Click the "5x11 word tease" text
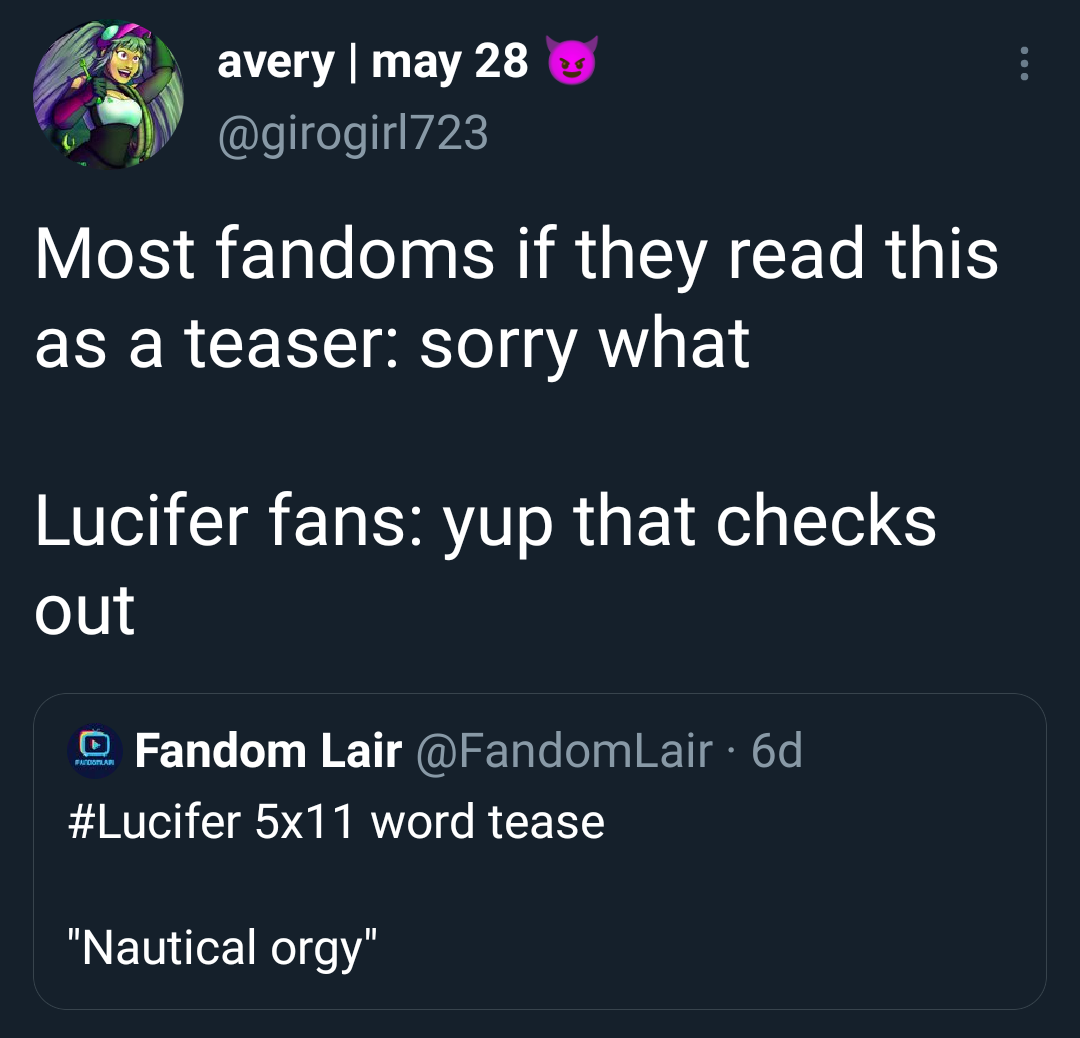This screenshot has width=1080, height=1038. click(x=430, y=822)
